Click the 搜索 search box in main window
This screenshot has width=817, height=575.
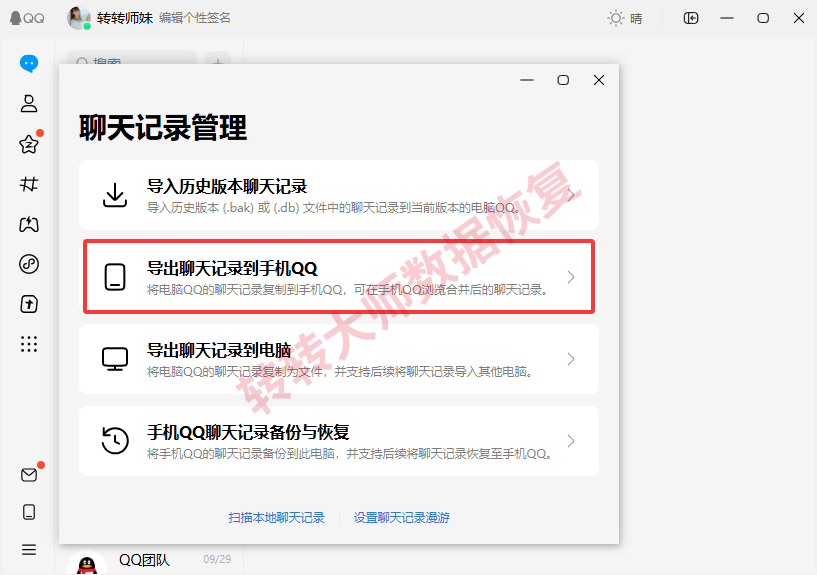pos(132,58)
